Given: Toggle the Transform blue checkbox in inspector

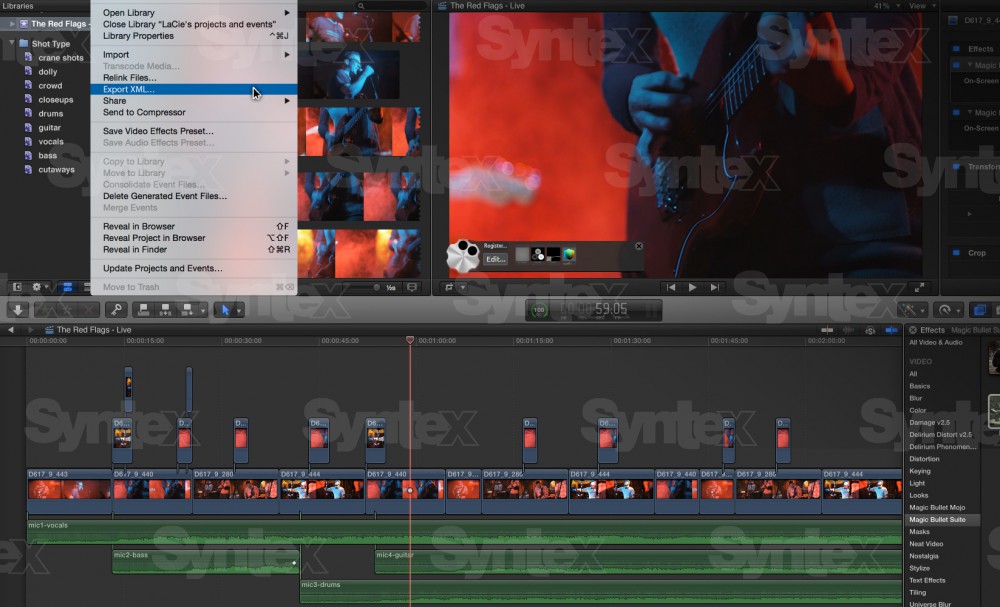Looking at the screenshot, I should [956, 166].
